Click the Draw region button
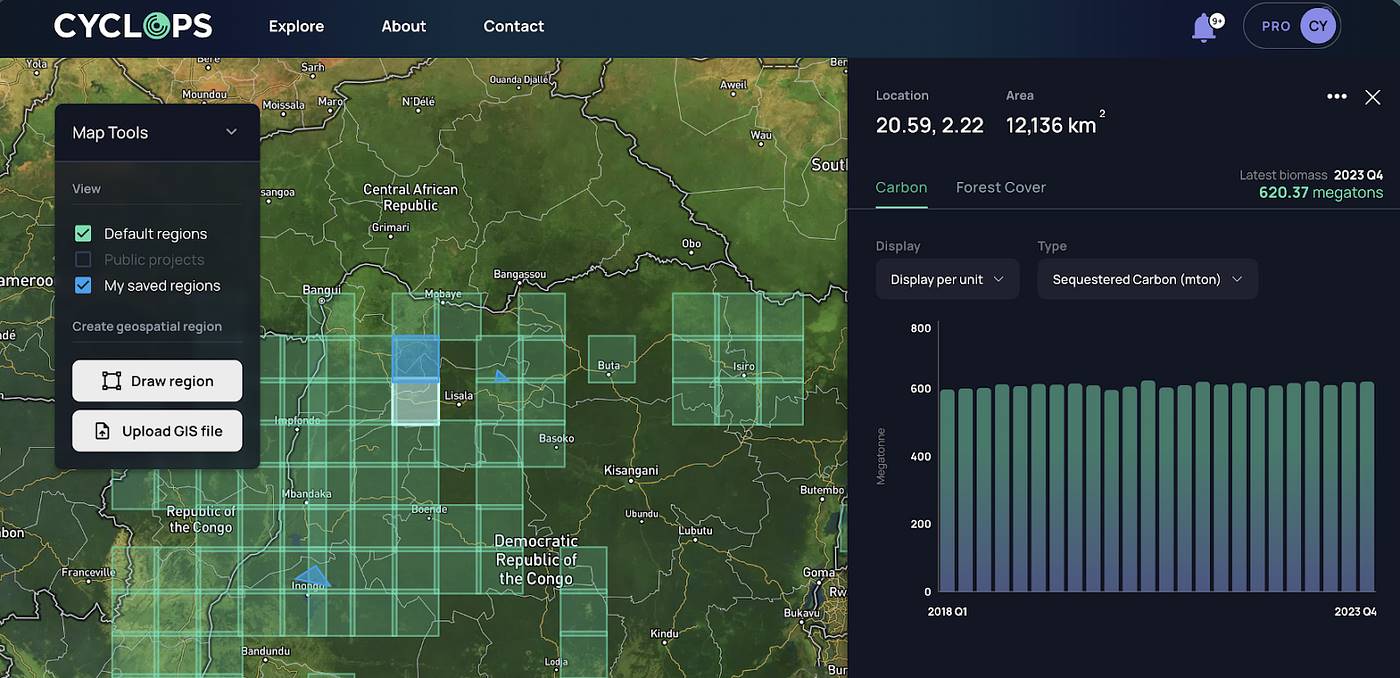Viewport: 1400px width, 678px height. click(157, 381)
